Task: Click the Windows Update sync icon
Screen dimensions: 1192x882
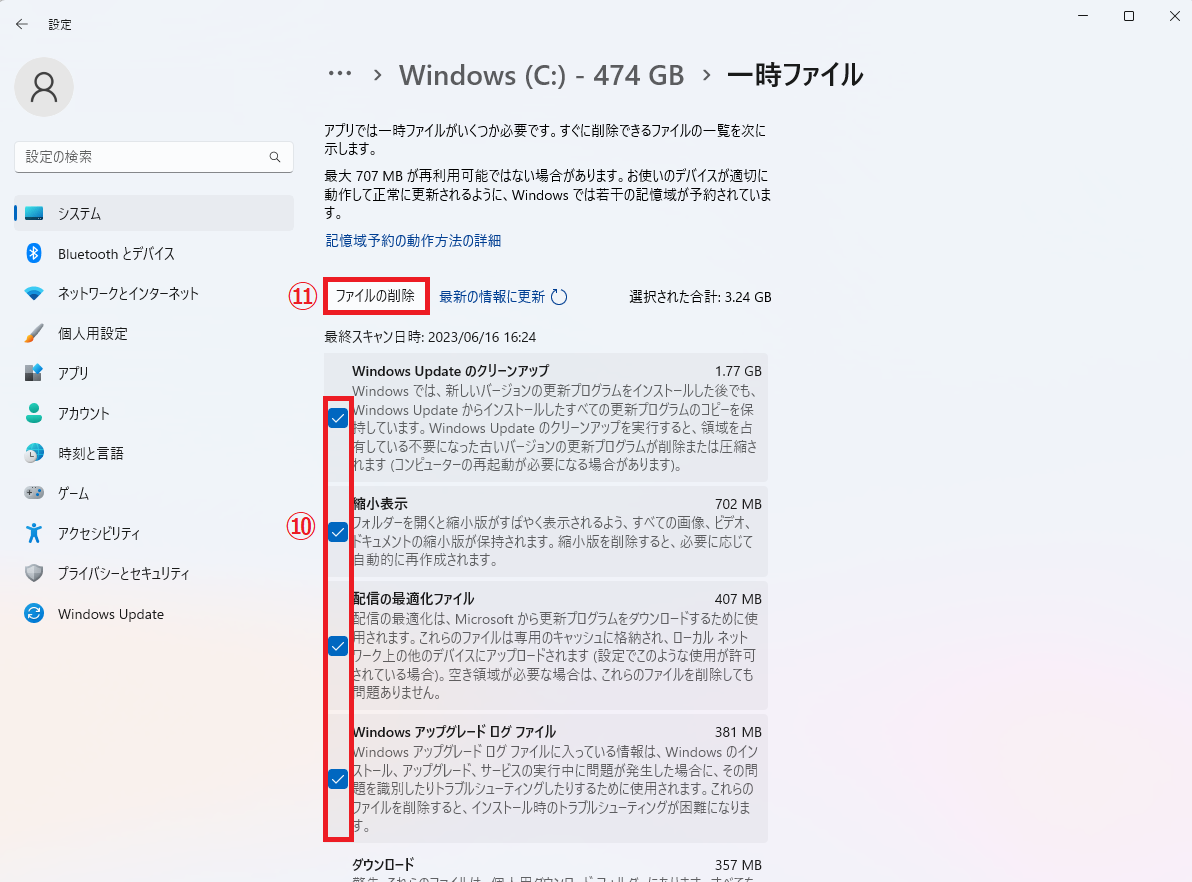Action: click(34, 613)
